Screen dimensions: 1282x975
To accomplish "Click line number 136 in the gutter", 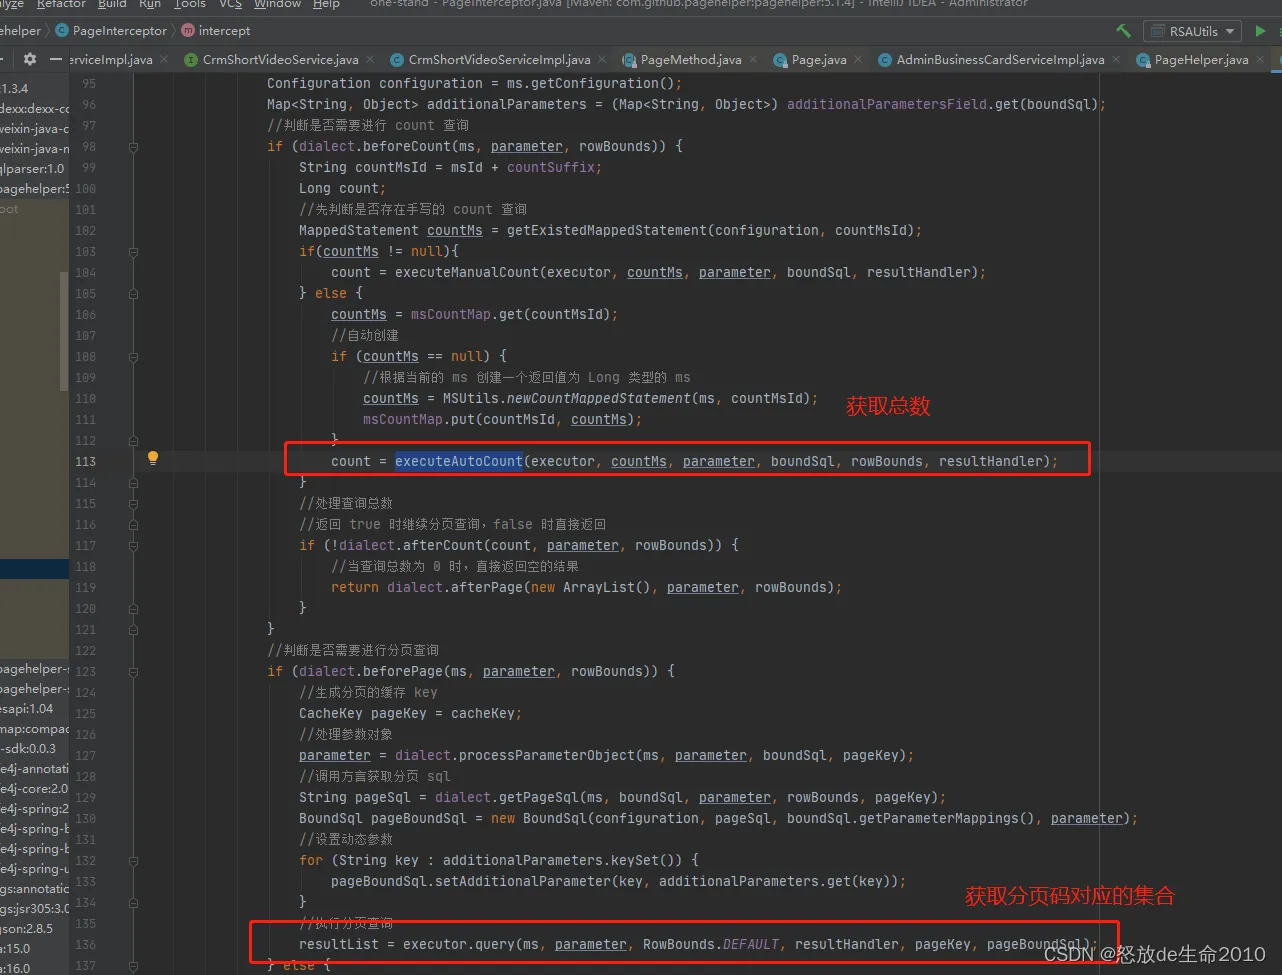I will [x=85, y=944].
